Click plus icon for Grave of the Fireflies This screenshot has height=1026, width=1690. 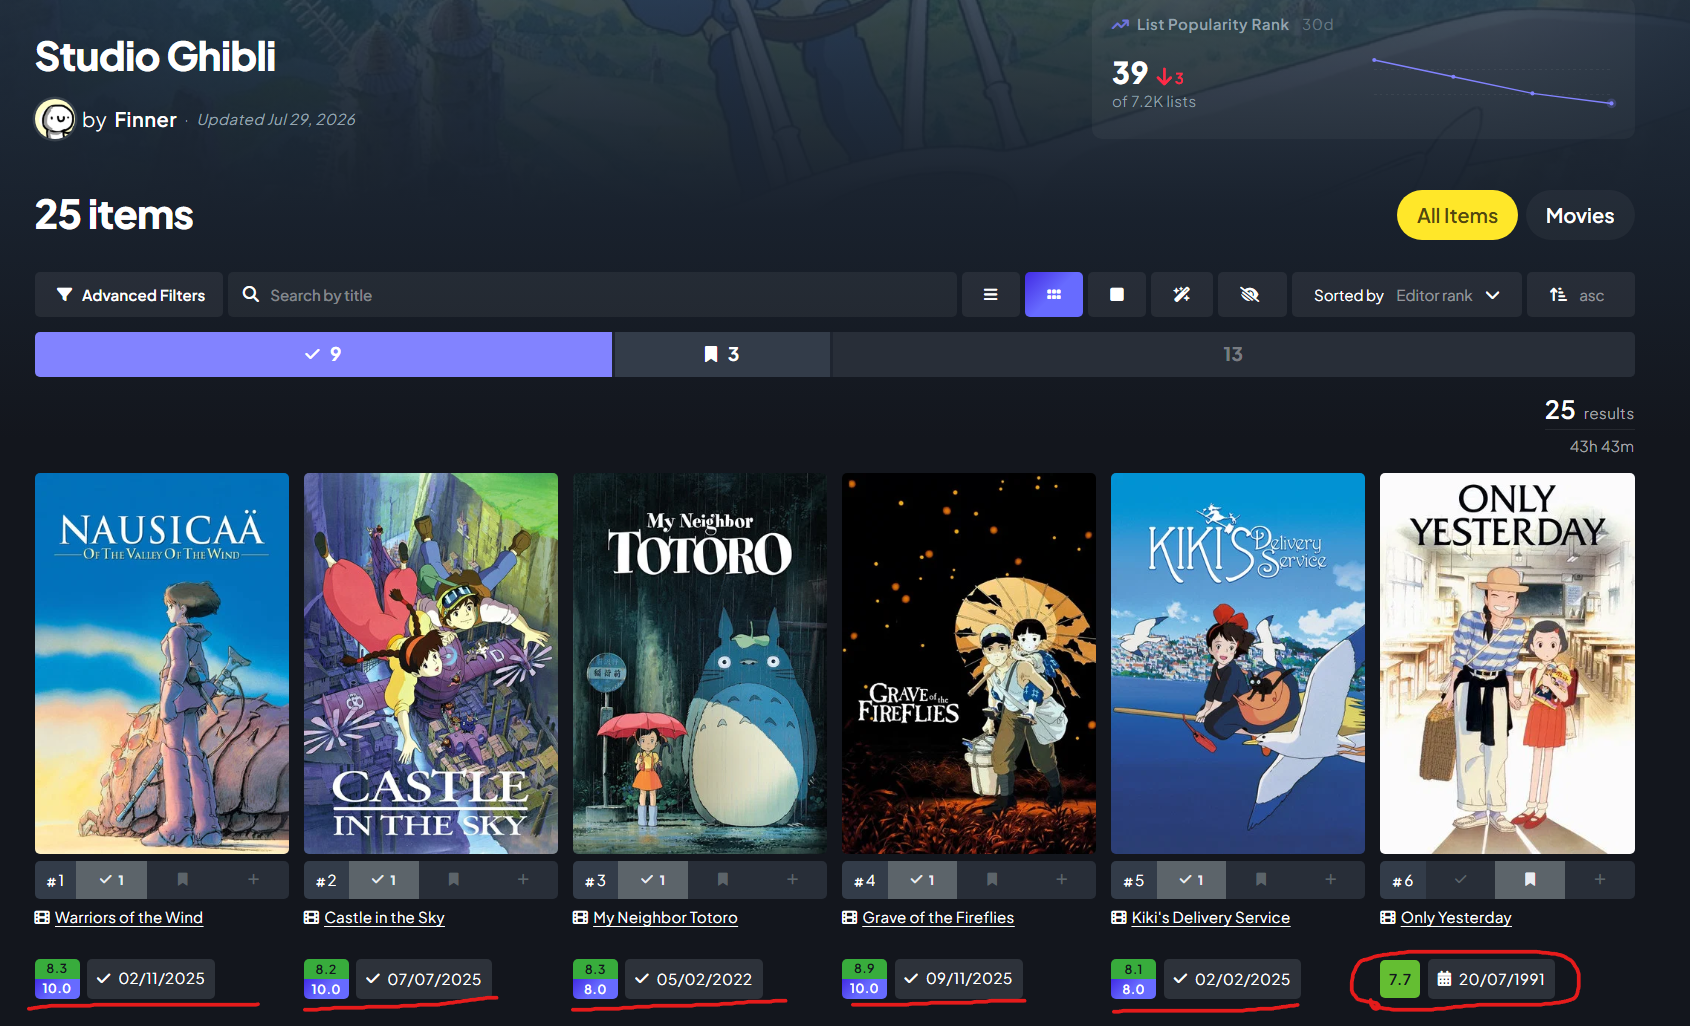[1061, 880]
